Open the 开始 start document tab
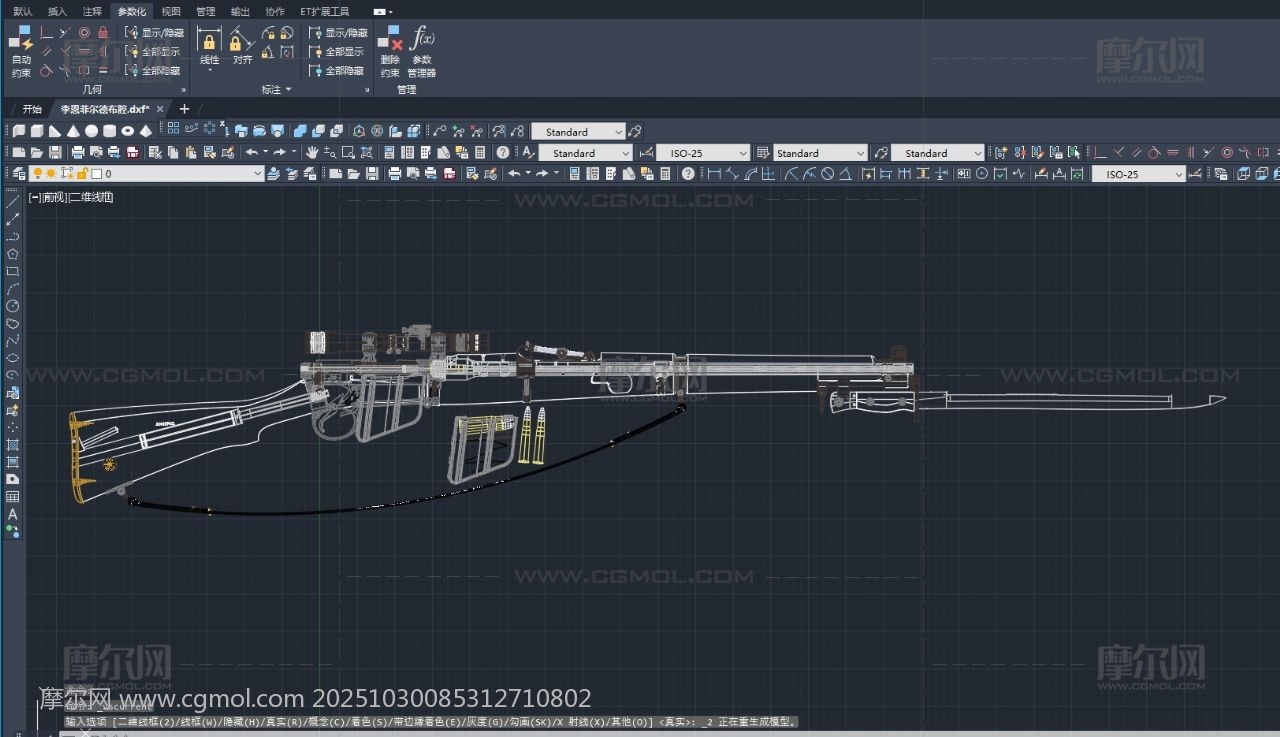 [32, 109]
